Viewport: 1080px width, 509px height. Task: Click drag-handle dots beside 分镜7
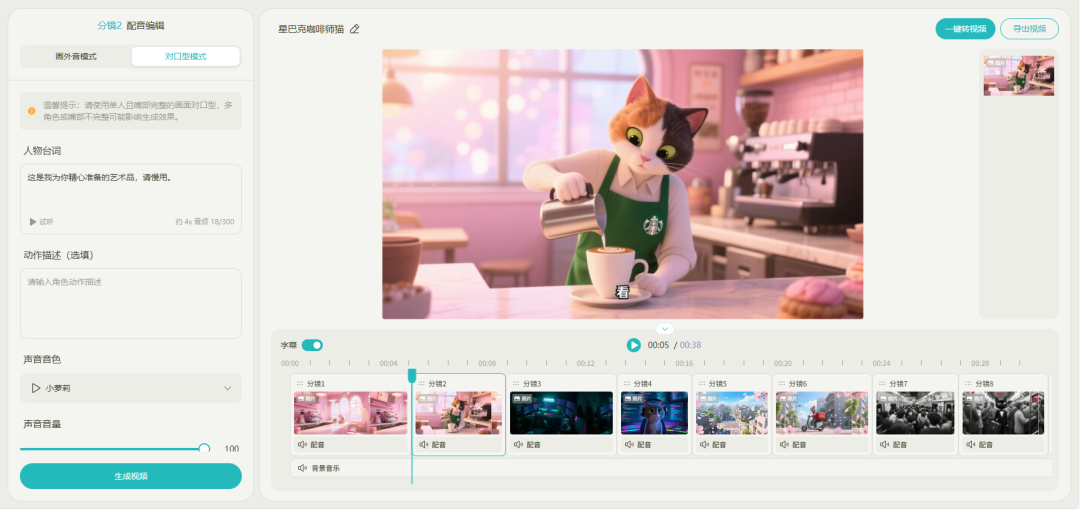(882, 384)
